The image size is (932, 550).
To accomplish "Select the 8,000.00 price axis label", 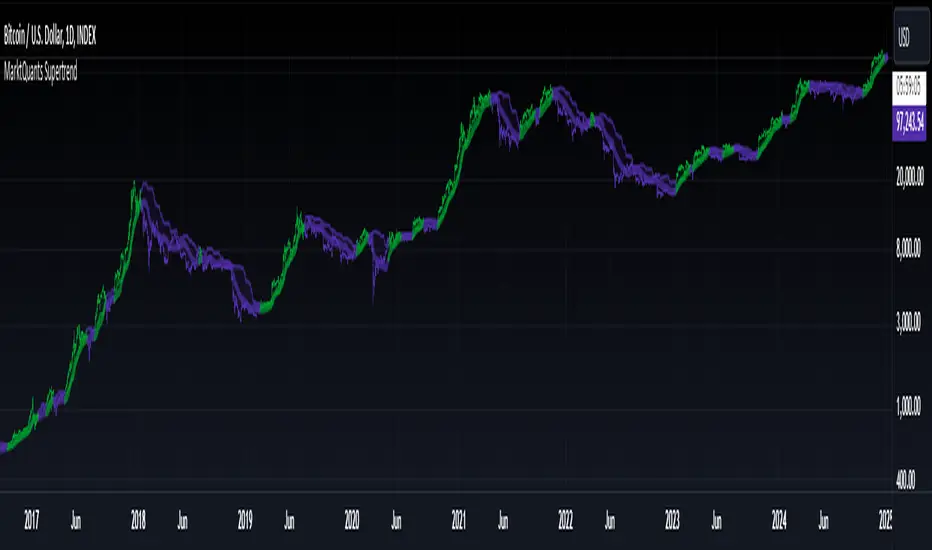I will click(x=909, y=249).
